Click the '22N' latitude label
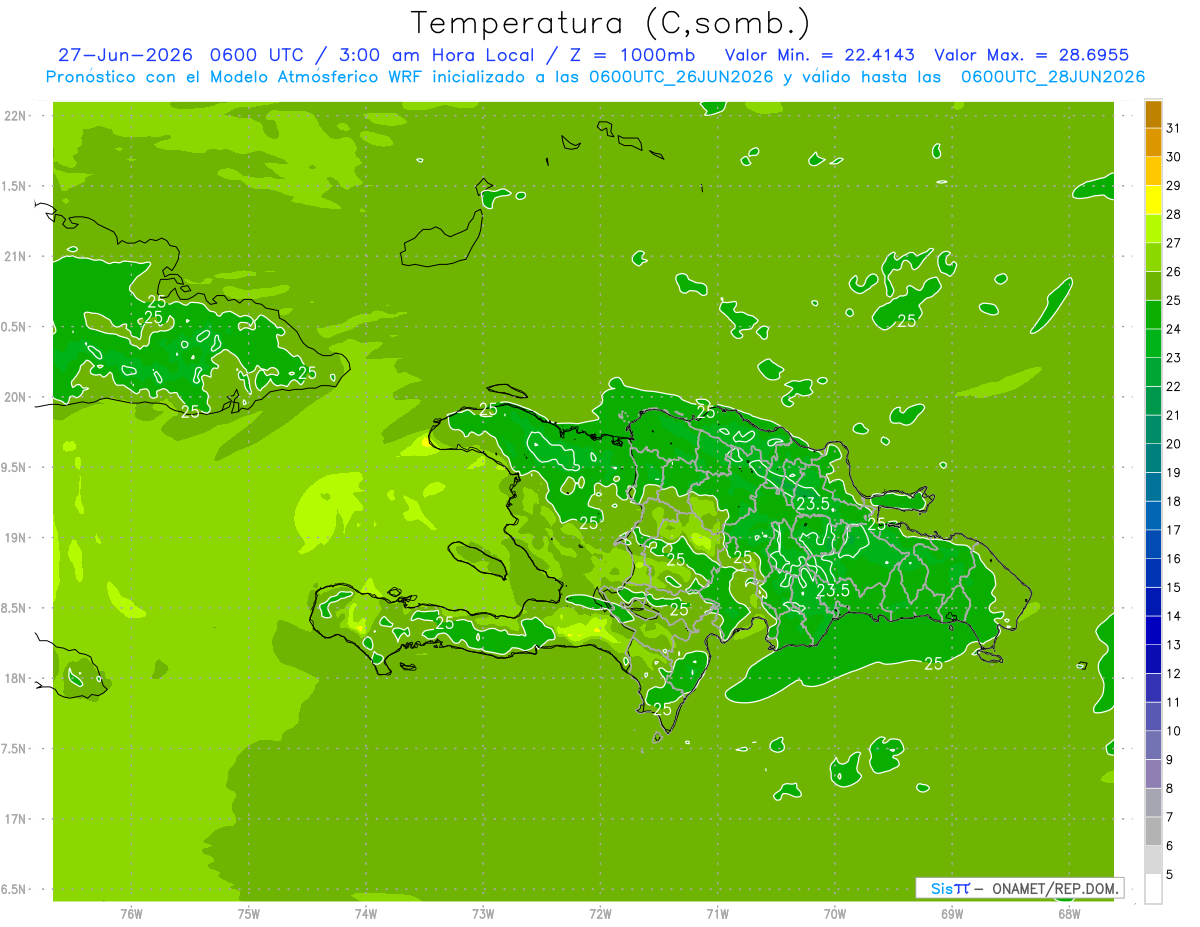The image size is (1200, 927). point(16,116)
